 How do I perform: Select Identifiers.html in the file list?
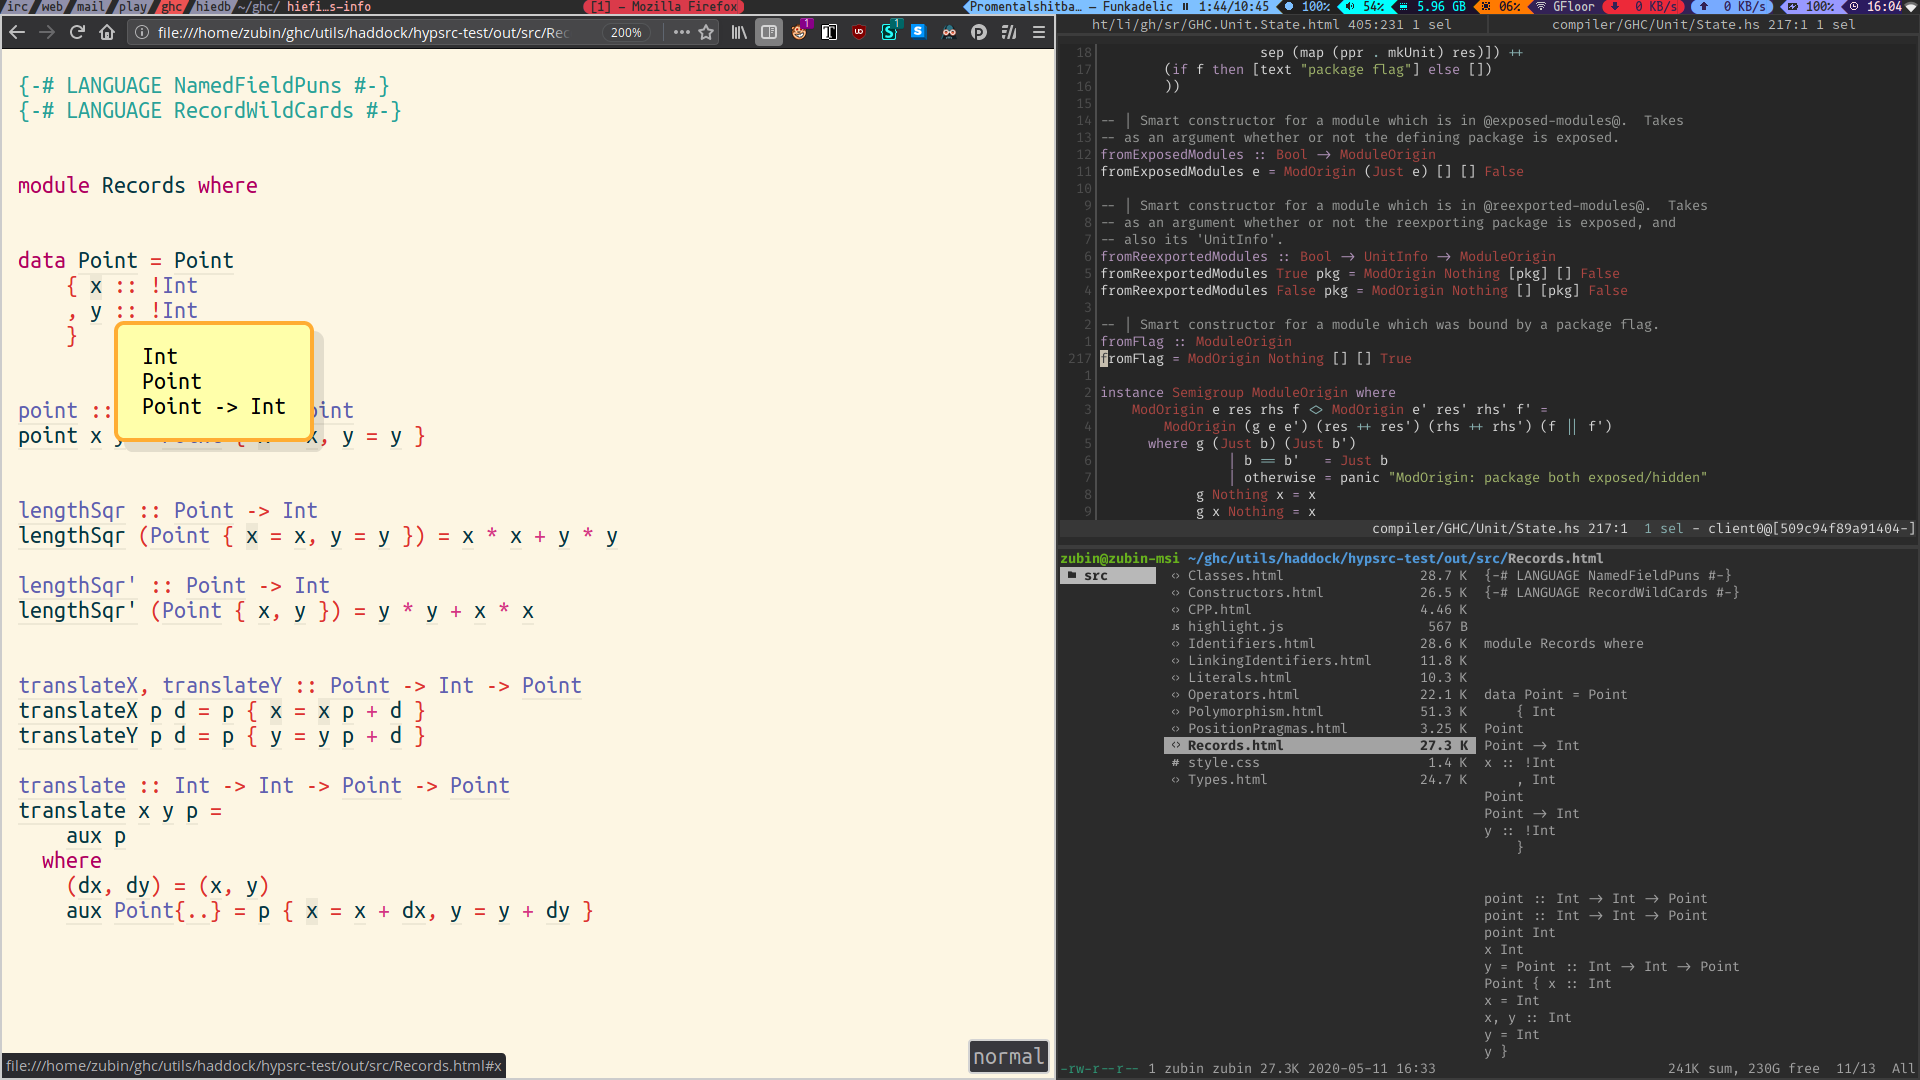pyautogui.click(x=1318, y=644)
